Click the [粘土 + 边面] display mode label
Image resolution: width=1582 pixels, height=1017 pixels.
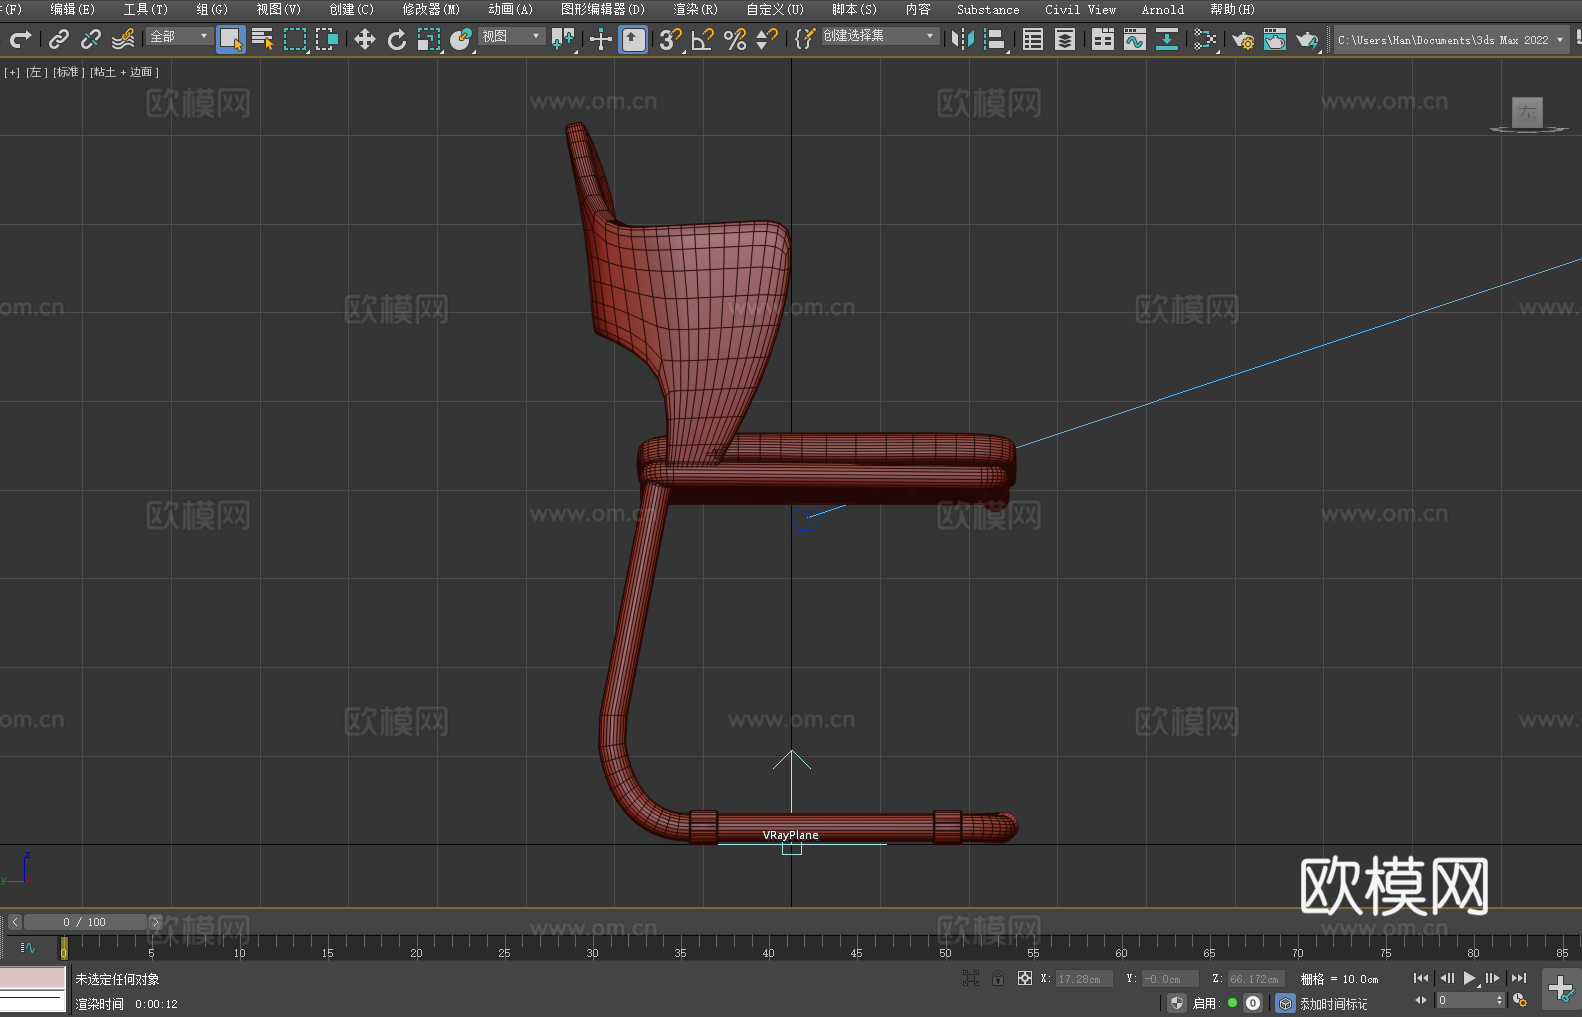(x=124, y=72)
